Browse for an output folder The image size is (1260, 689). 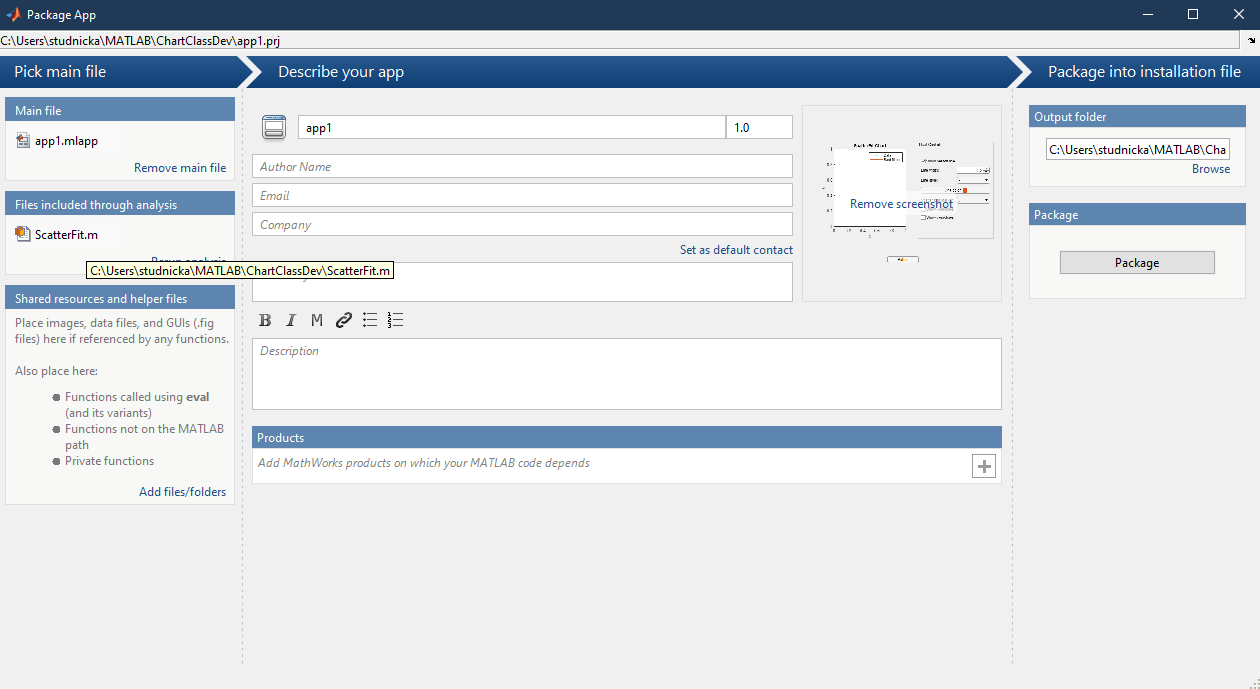[1211, 169]
